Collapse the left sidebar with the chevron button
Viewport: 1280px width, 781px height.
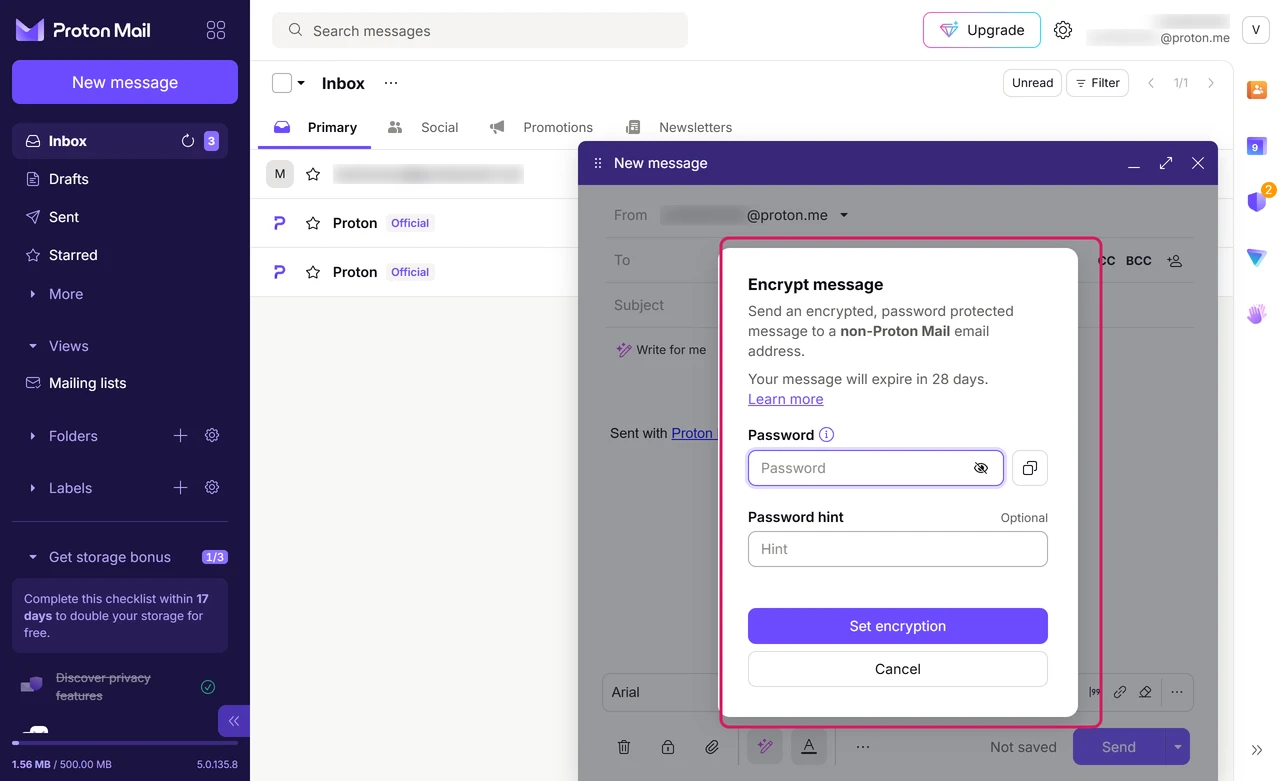click(x=234, y=721)
